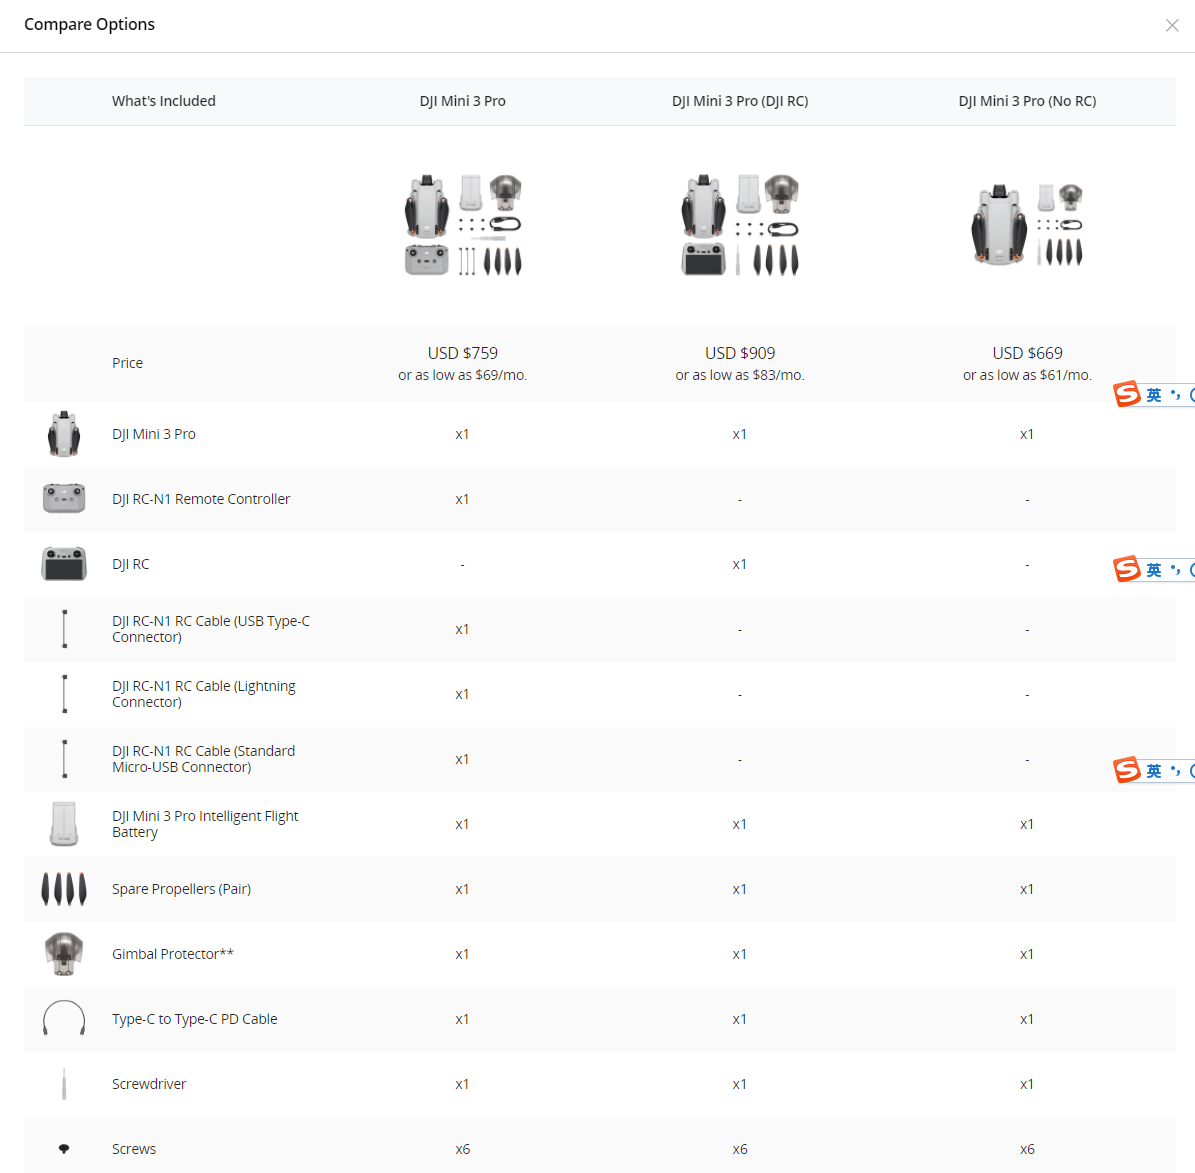The width and height of the screenshot is (1195, 1173).
Task: Click the USB Type-C RC cable icon
Action: pos(64,629)
